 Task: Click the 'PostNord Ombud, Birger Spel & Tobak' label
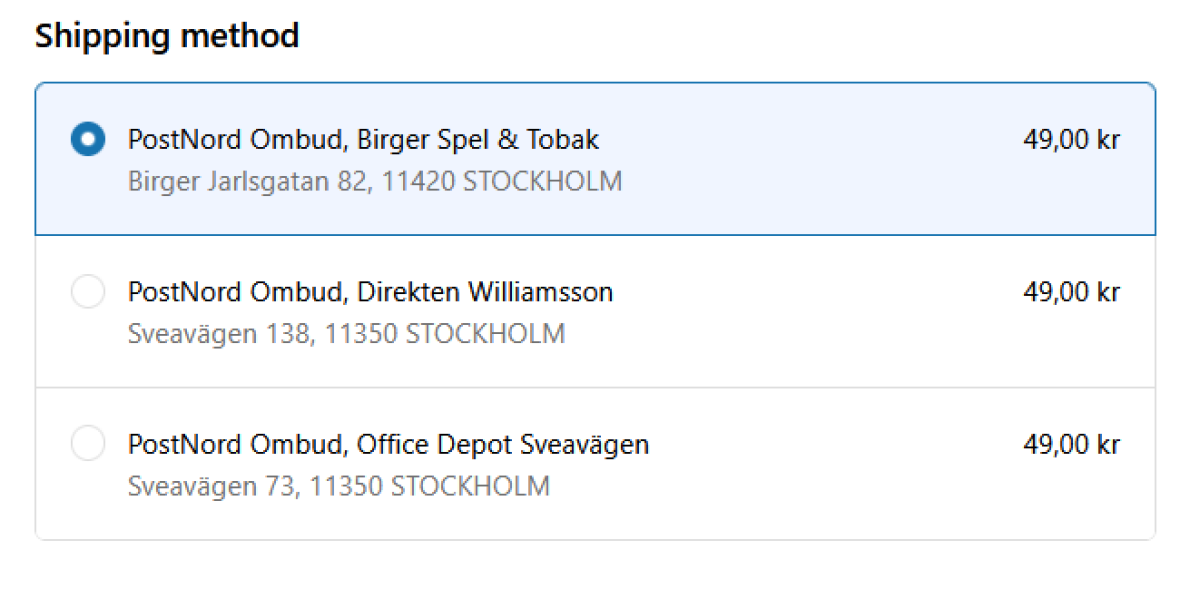click(363, 140)
